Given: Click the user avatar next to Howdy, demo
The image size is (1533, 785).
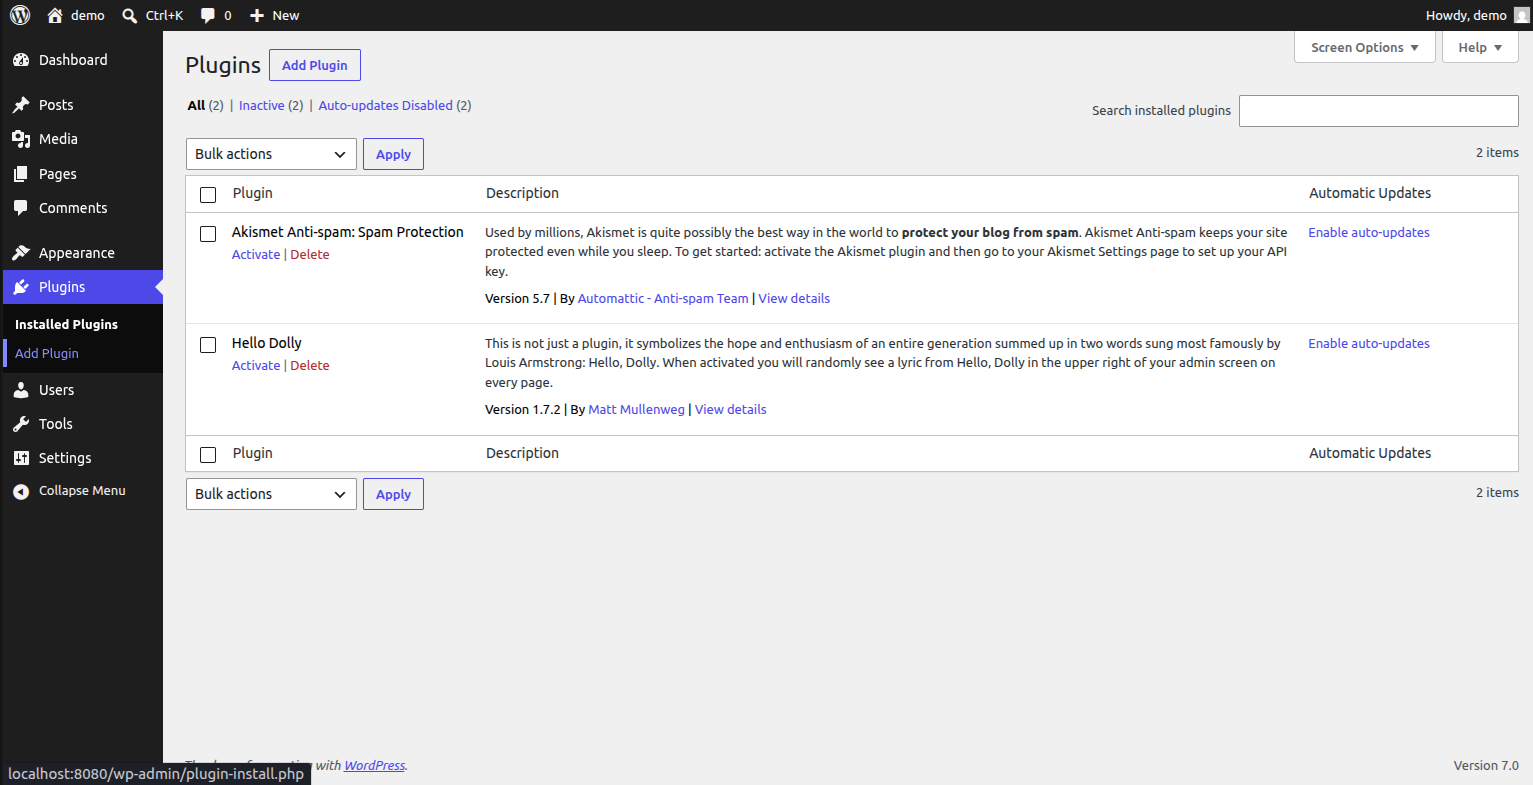Looking at the screenshot, I should [1522, 15].
